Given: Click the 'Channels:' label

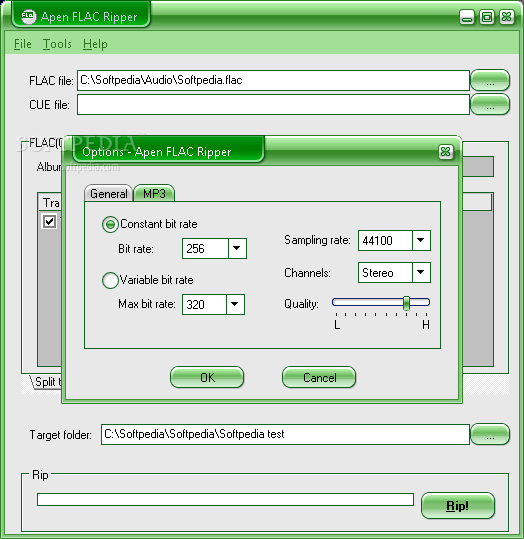Looking at the screenshot, I should tap(307, 273).
